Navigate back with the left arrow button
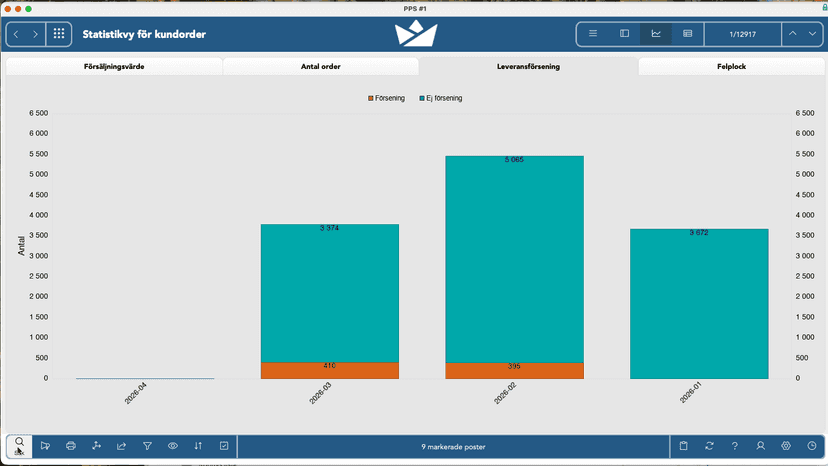 (x=16, y=34)
